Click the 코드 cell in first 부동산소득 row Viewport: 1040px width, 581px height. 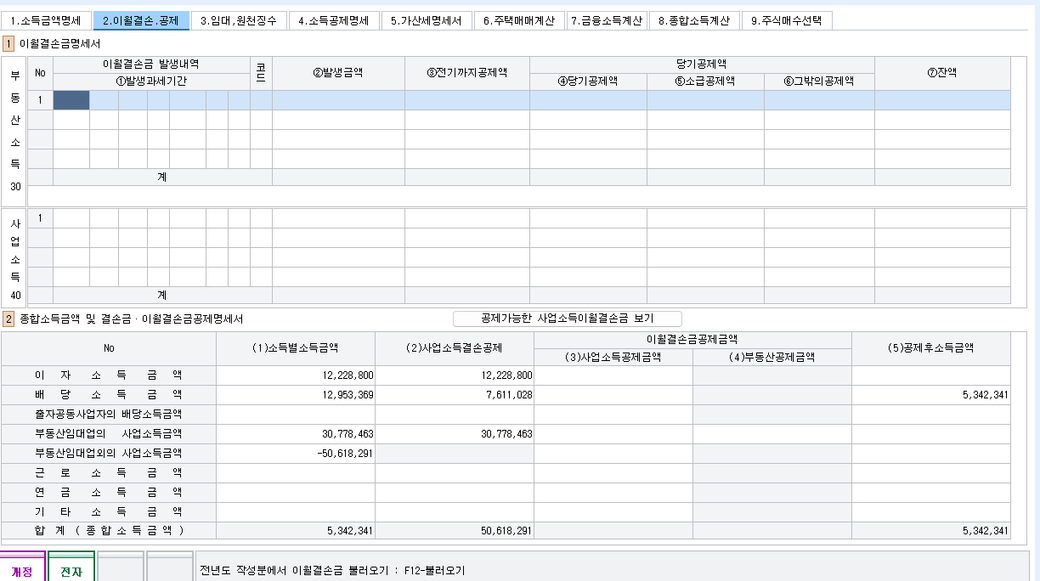[x=261, y=100]
